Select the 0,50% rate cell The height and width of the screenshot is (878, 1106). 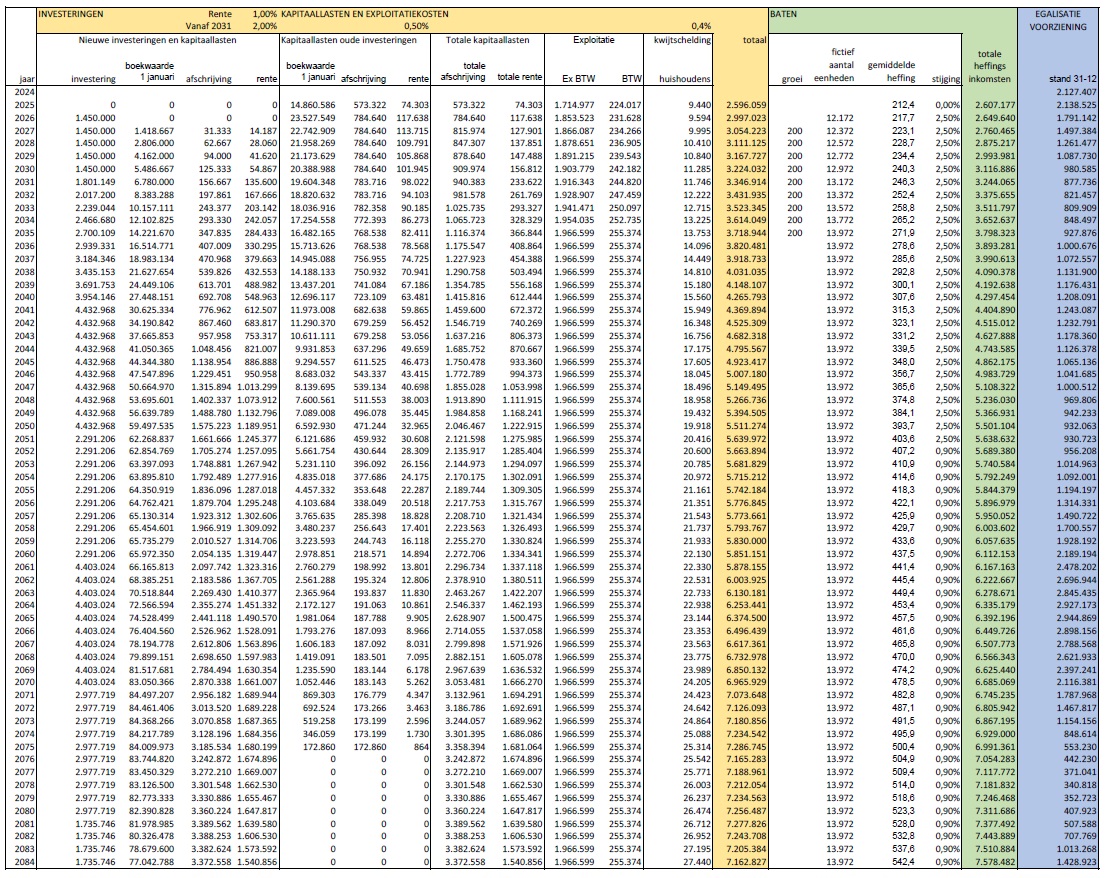click(415, 27)
